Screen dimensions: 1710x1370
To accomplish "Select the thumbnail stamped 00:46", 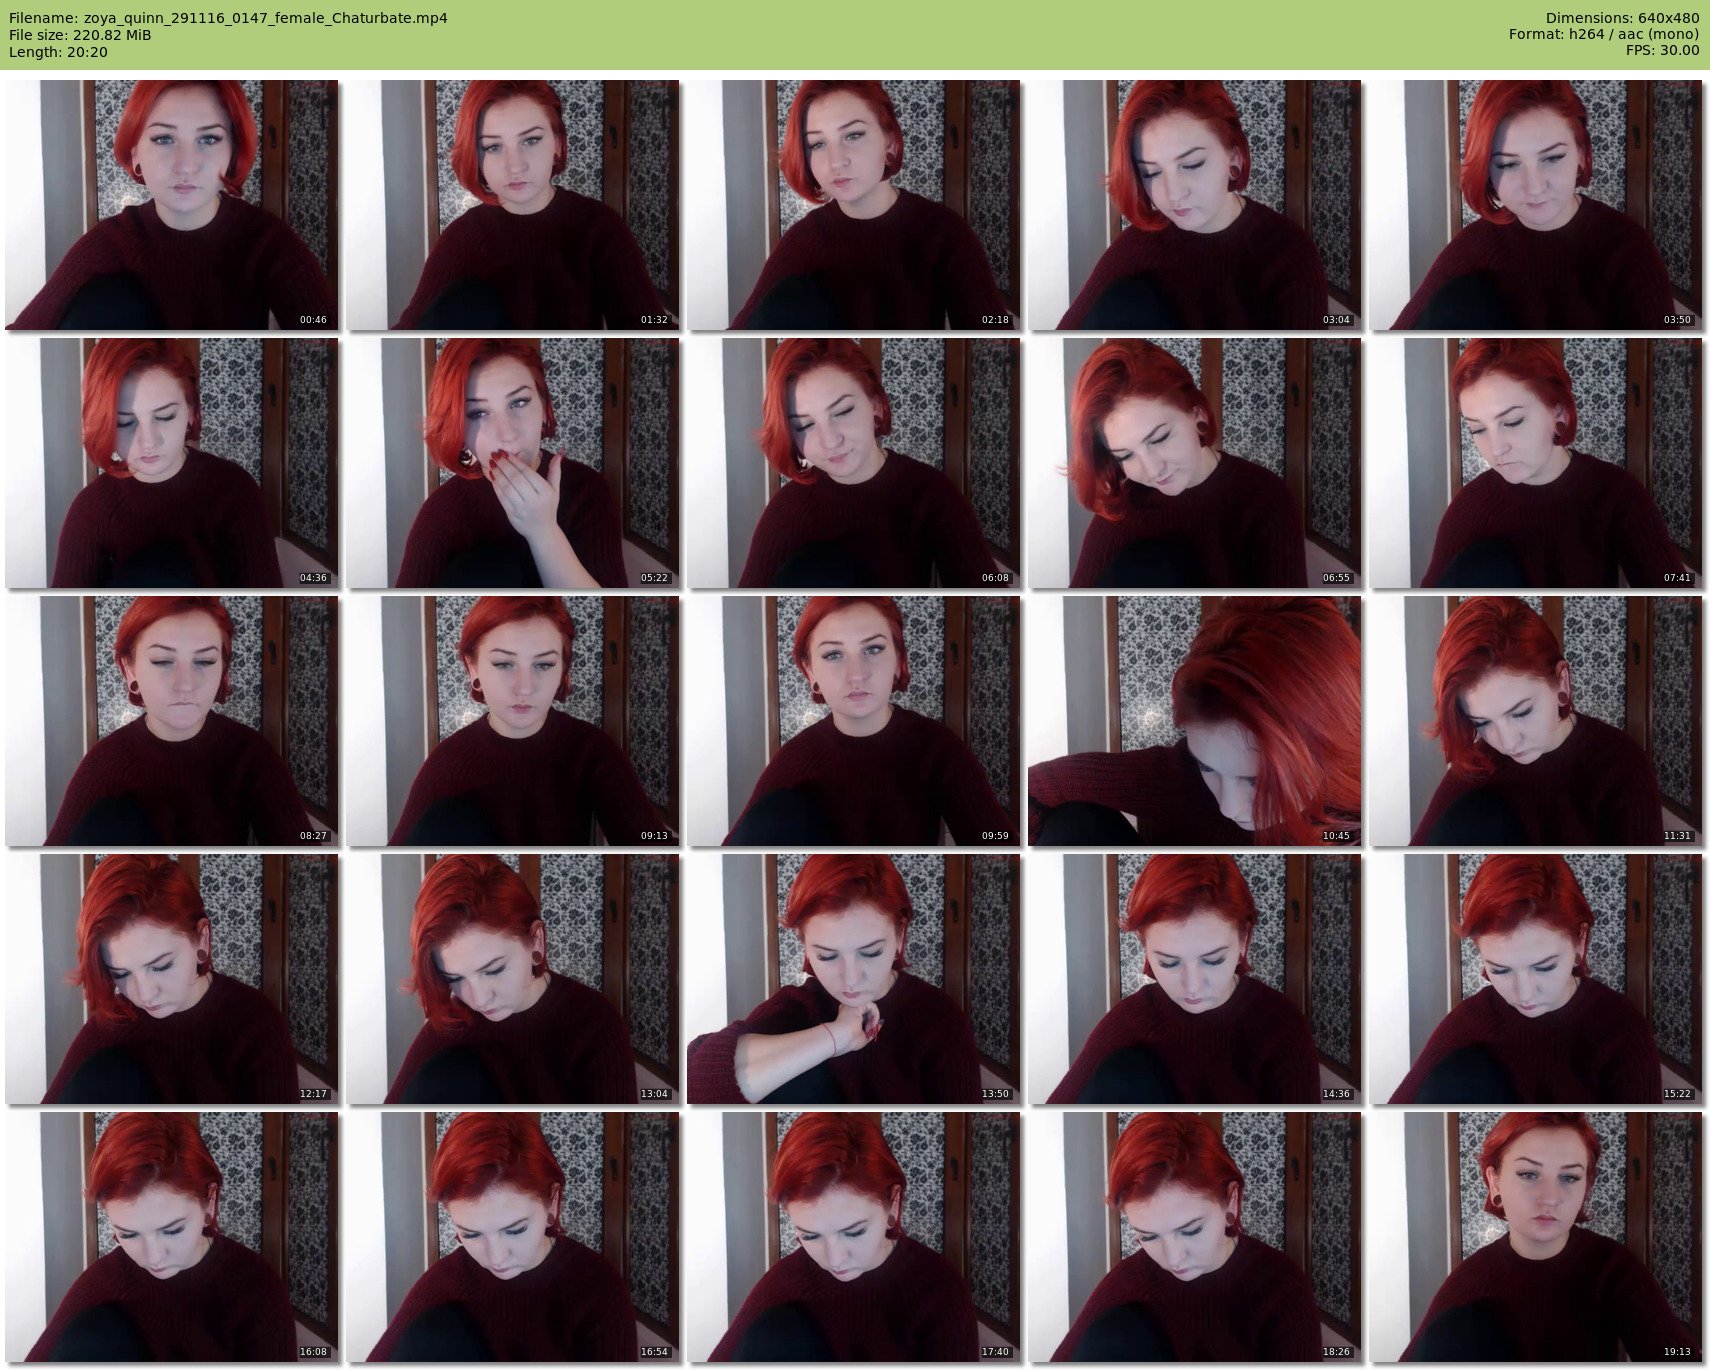I will (x=171, y=205).
